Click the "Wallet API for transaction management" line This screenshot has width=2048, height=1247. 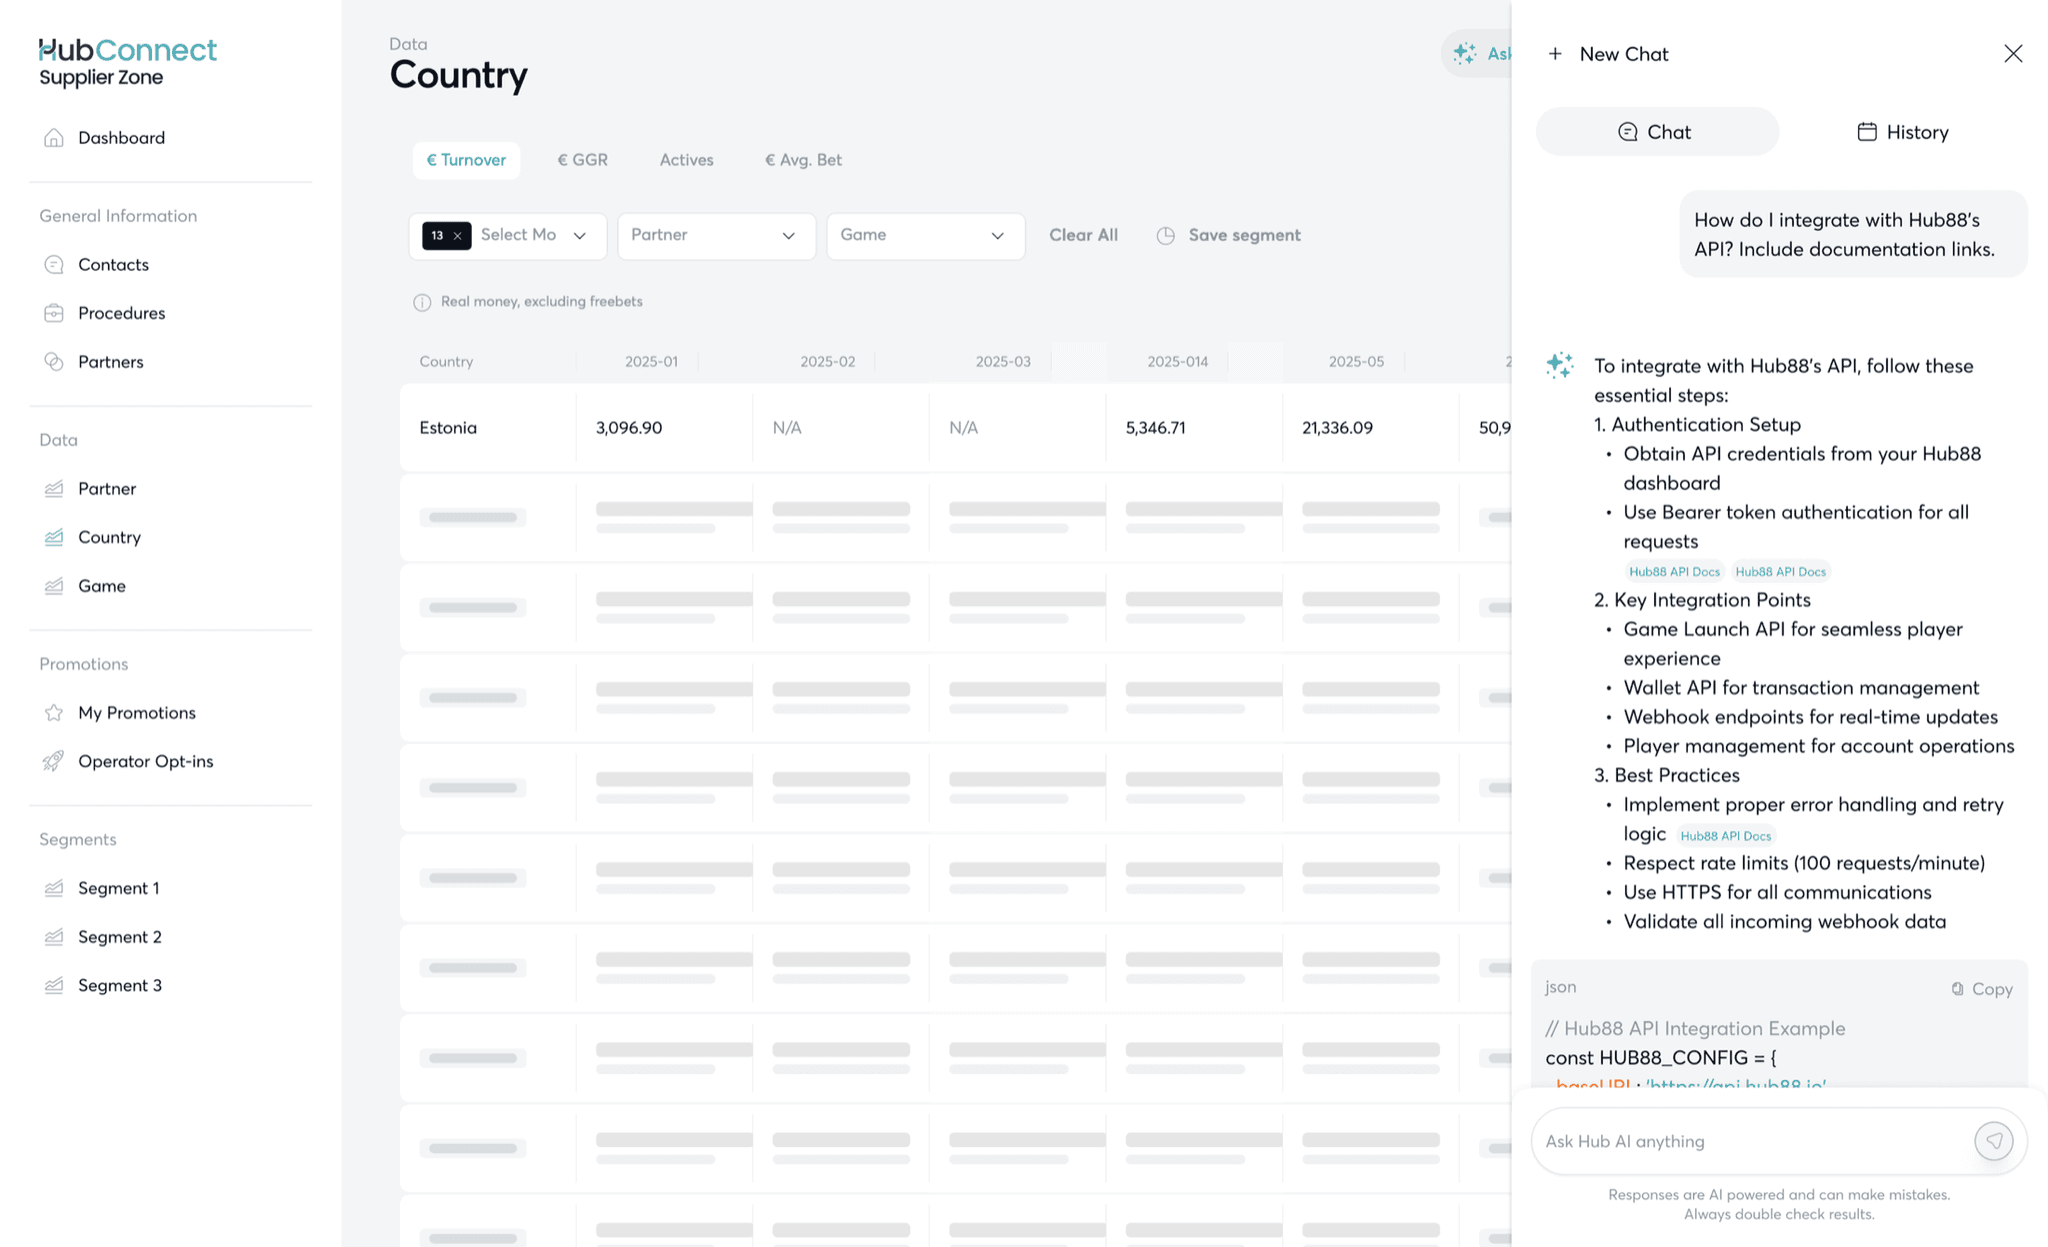[x=1801, y=688]
